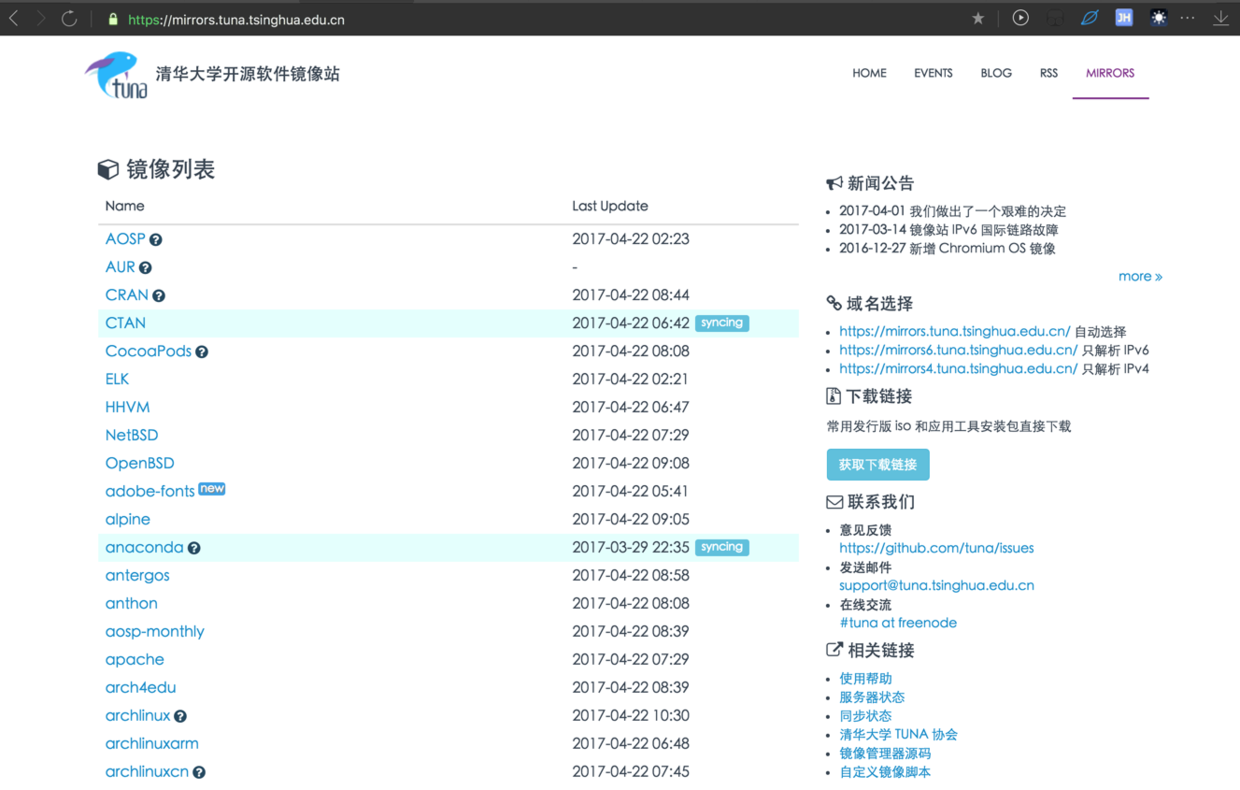Click the browser forward arrow
1240x790 pixels.
point(41,18)
